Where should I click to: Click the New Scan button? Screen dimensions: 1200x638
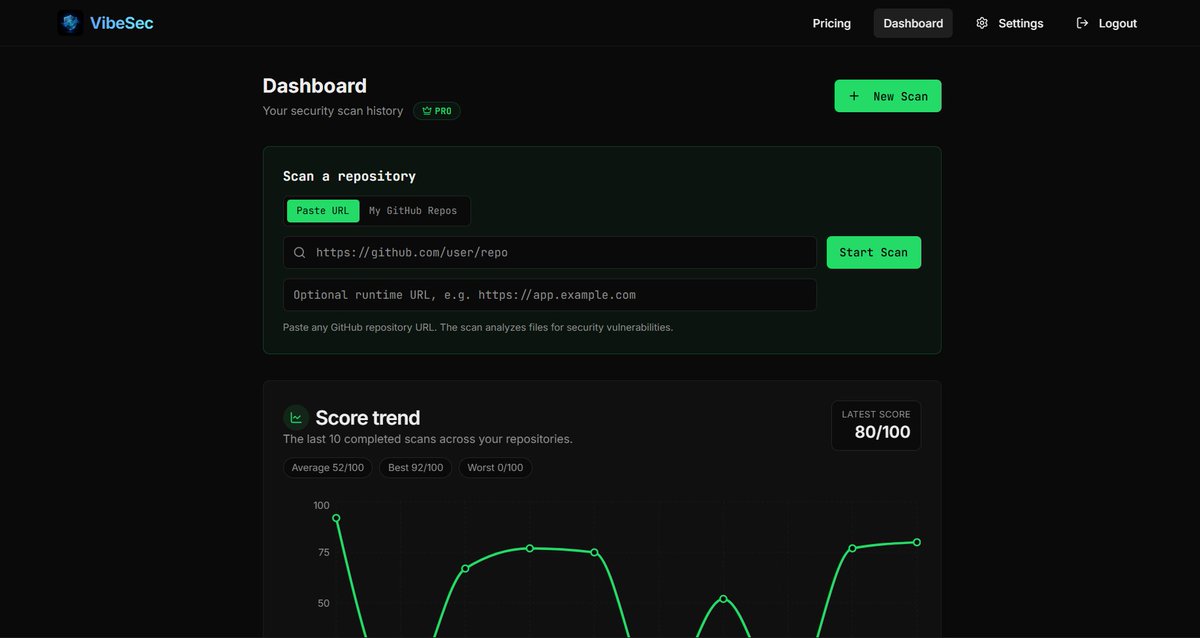click(888, 96)
